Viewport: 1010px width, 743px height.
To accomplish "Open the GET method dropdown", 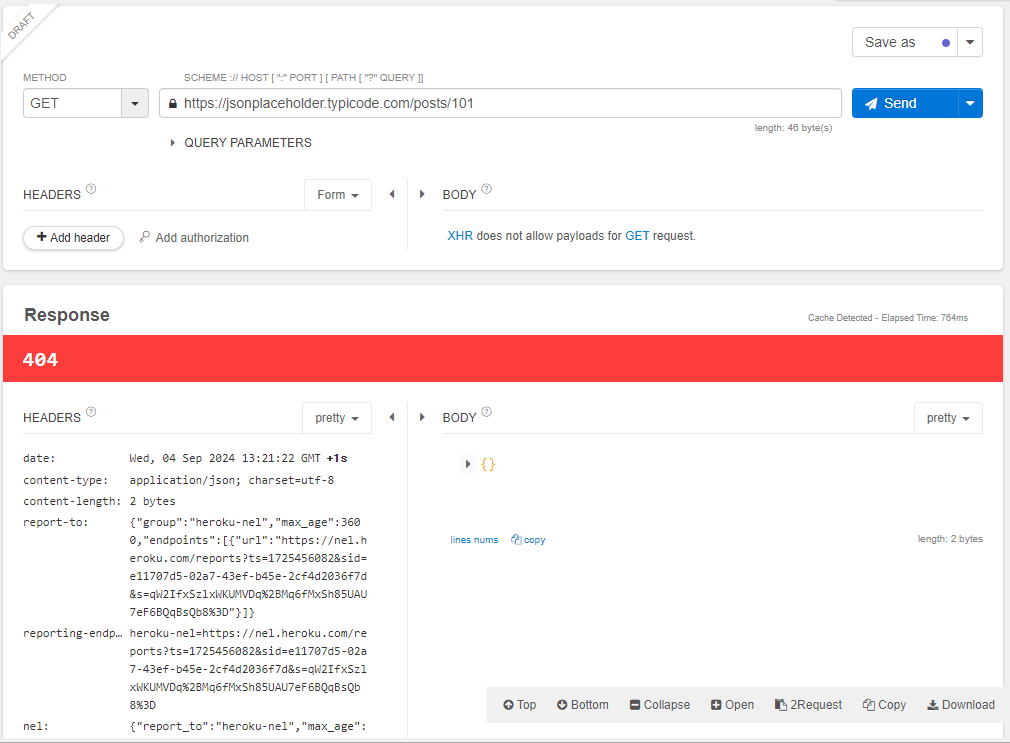I will pyautogui.click(x=135, y=103).
